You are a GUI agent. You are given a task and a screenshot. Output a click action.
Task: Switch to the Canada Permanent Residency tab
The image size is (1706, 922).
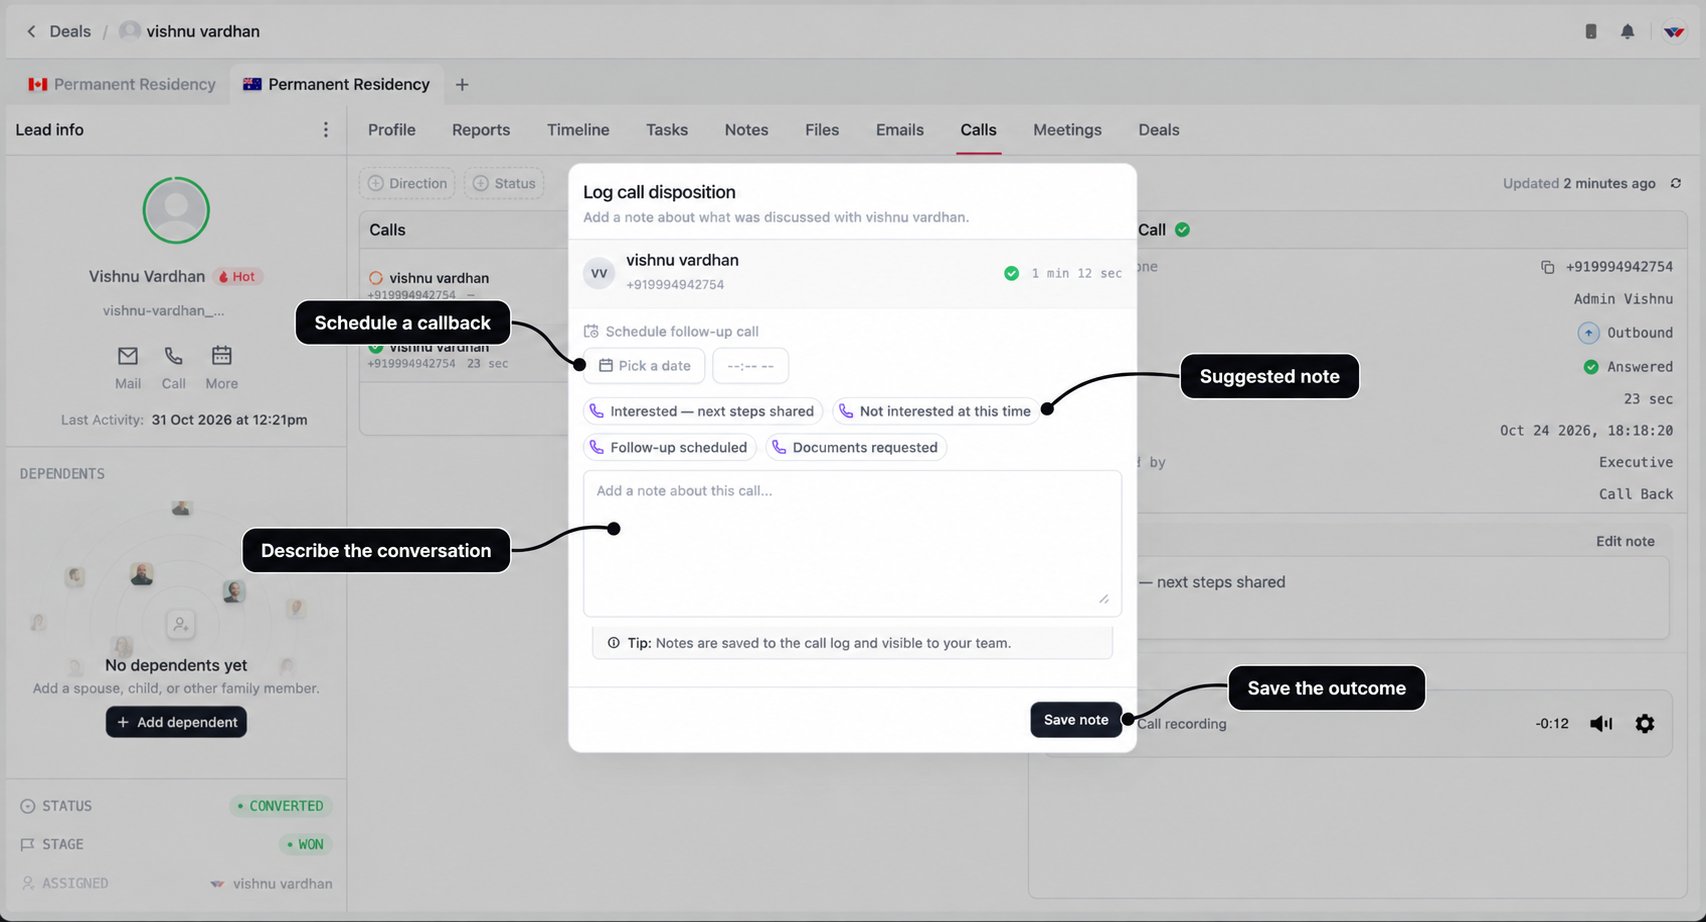pos(122,84)
